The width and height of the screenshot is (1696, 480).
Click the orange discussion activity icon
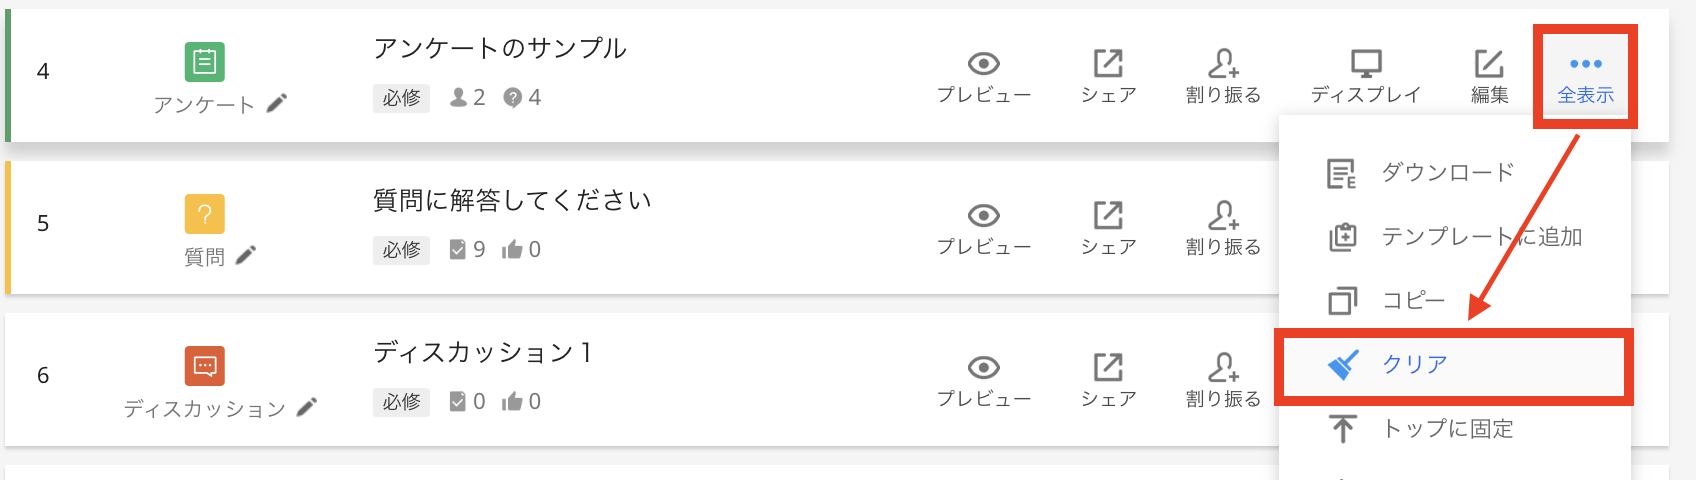point(204,366)
